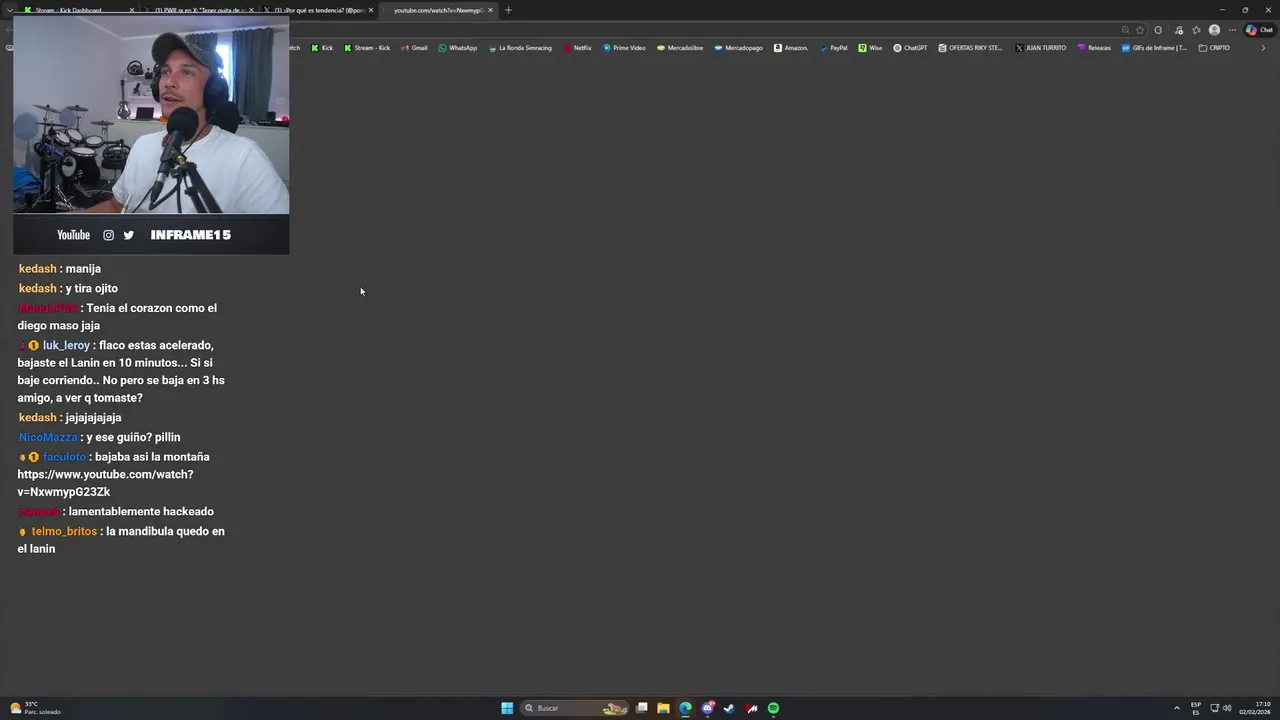The width and height of the screenshot is (1280, 720).
Task: Open Spotify from the taskbar
Action: tap(773, 708)
